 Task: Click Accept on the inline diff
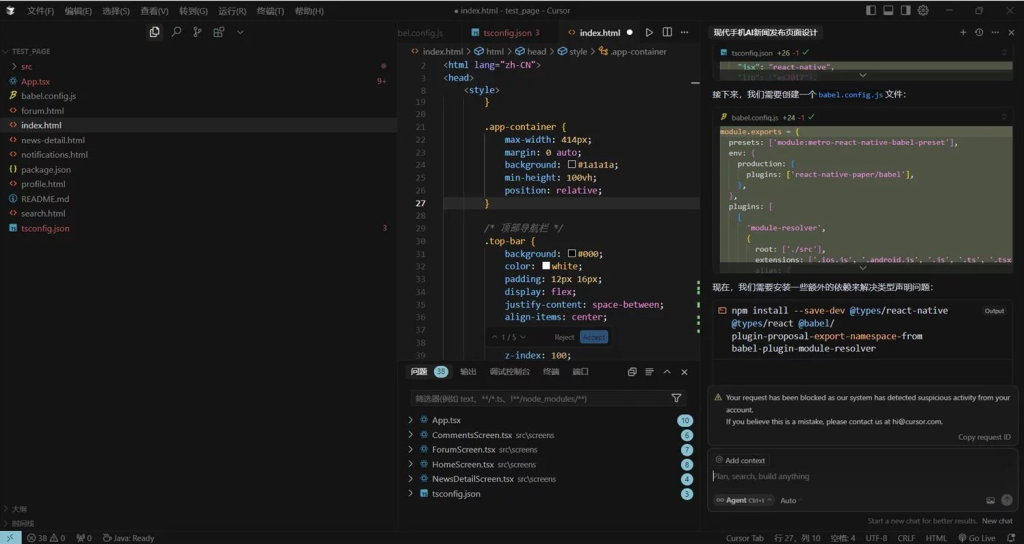tap(594, 337)
